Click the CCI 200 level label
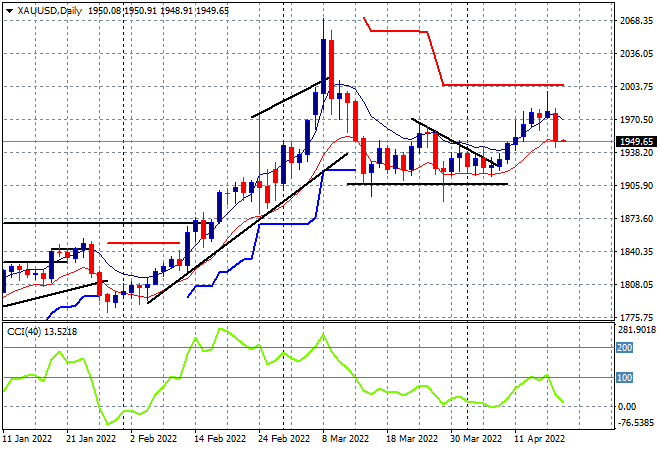Screen dimensions: 660x450 tap(624, 348)
